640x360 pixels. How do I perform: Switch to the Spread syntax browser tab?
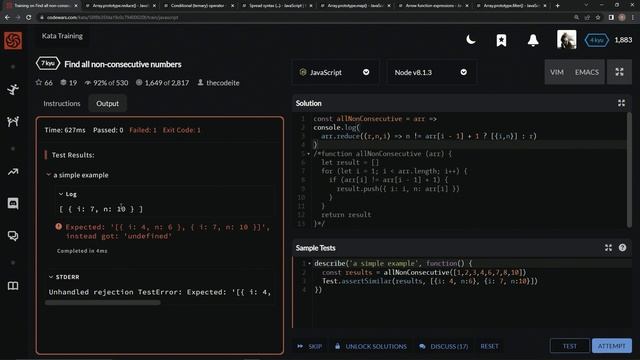point(276,6)
